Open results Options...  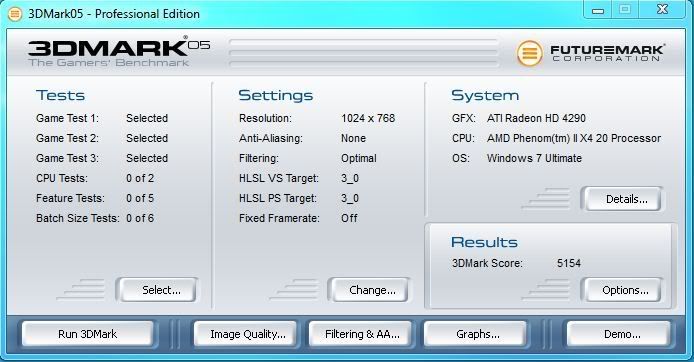[x=623, y=290]
